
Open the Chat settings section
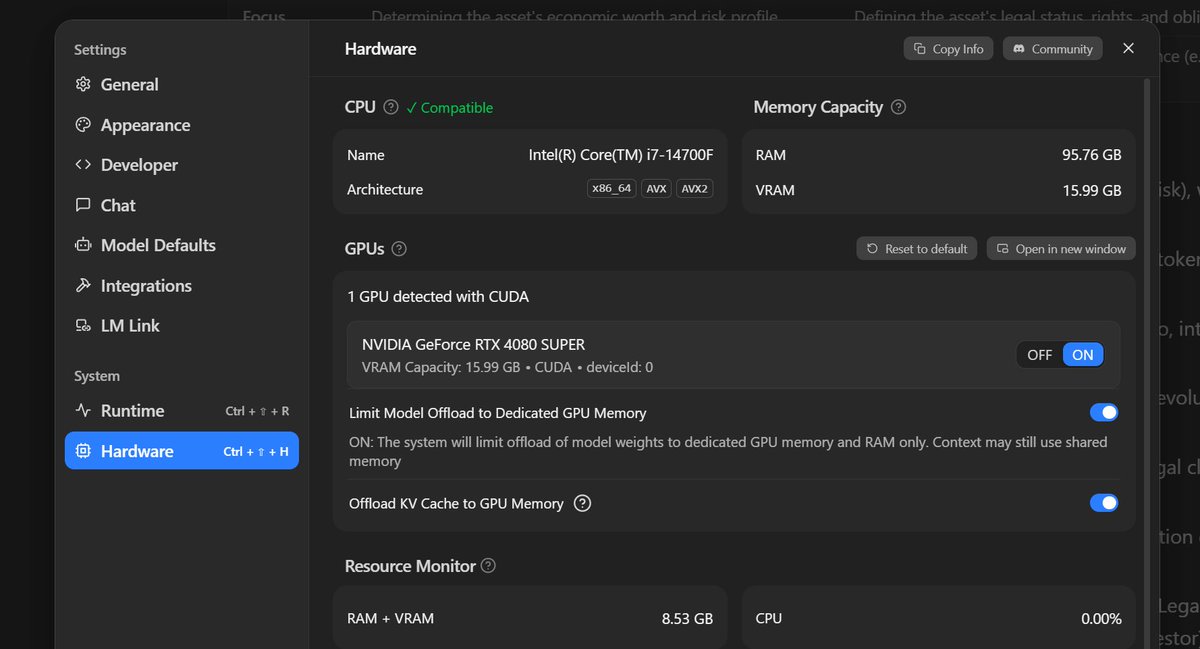[181, 205]
